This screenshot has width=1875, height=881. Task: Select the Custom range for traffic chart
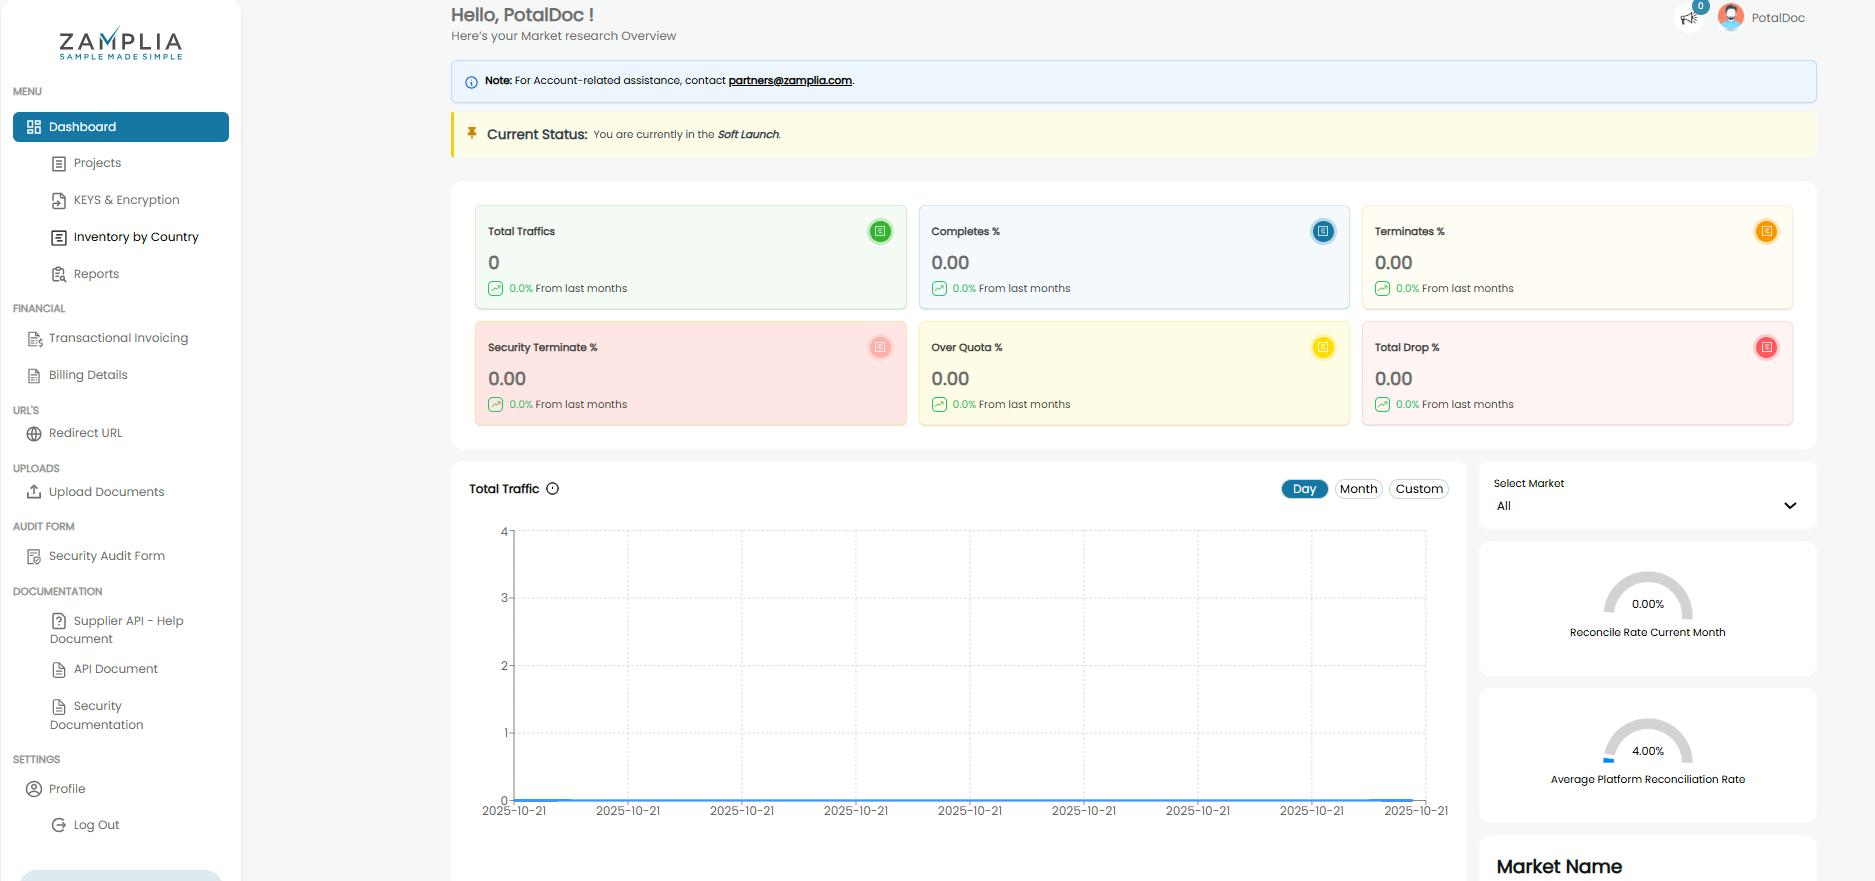tap(1418, 489)
